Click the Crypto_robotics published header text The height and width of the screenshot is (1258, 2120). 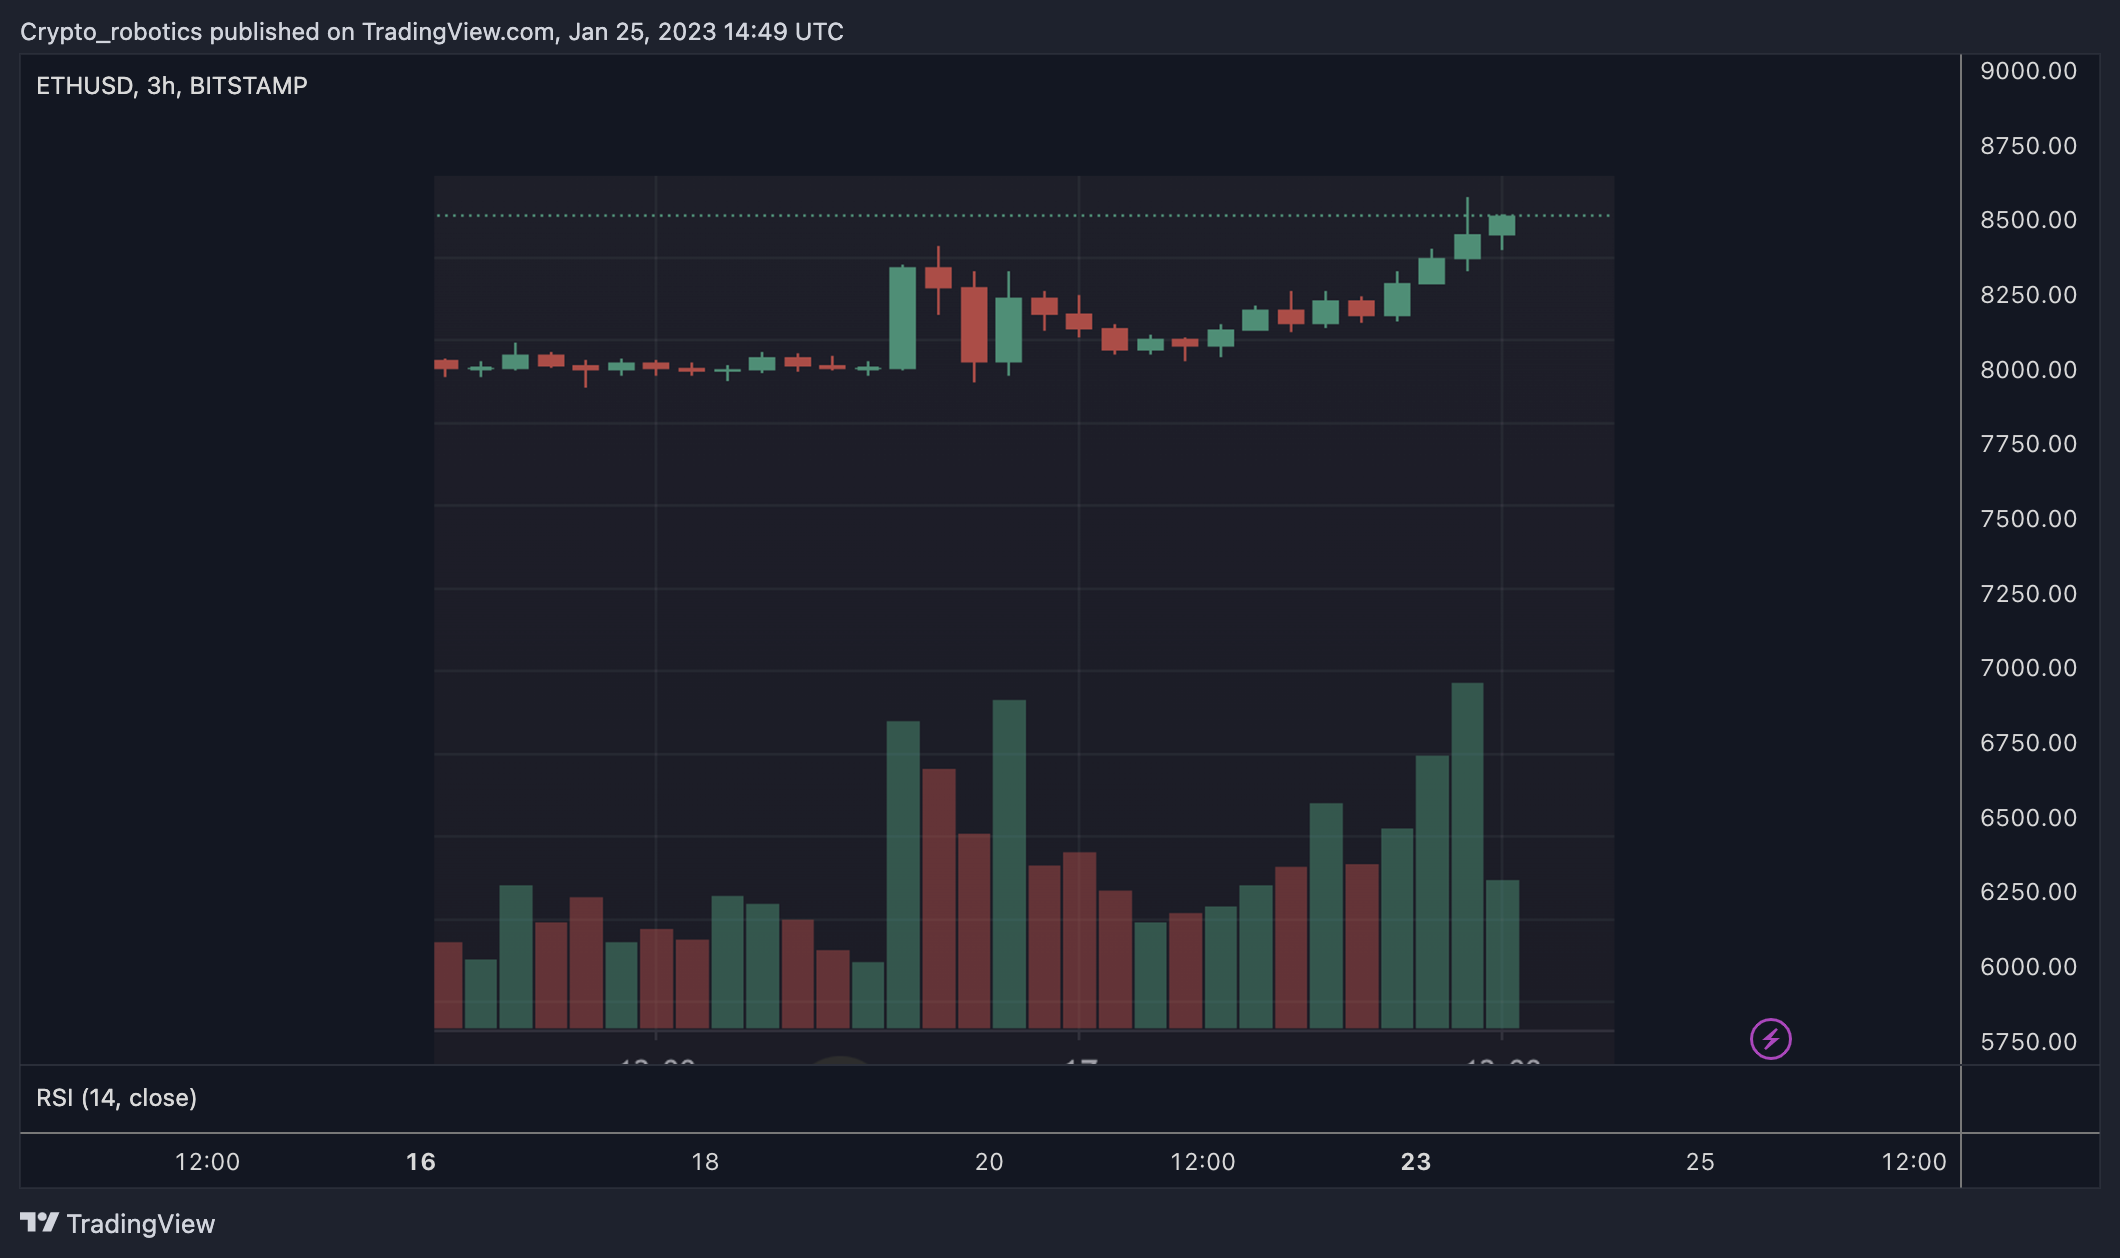pyautogui.click(x=431, y=32)
